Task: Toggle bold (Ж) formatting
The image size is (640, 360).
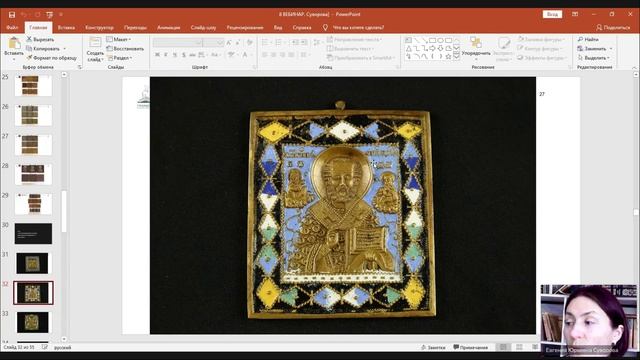Action: [157, 55]
